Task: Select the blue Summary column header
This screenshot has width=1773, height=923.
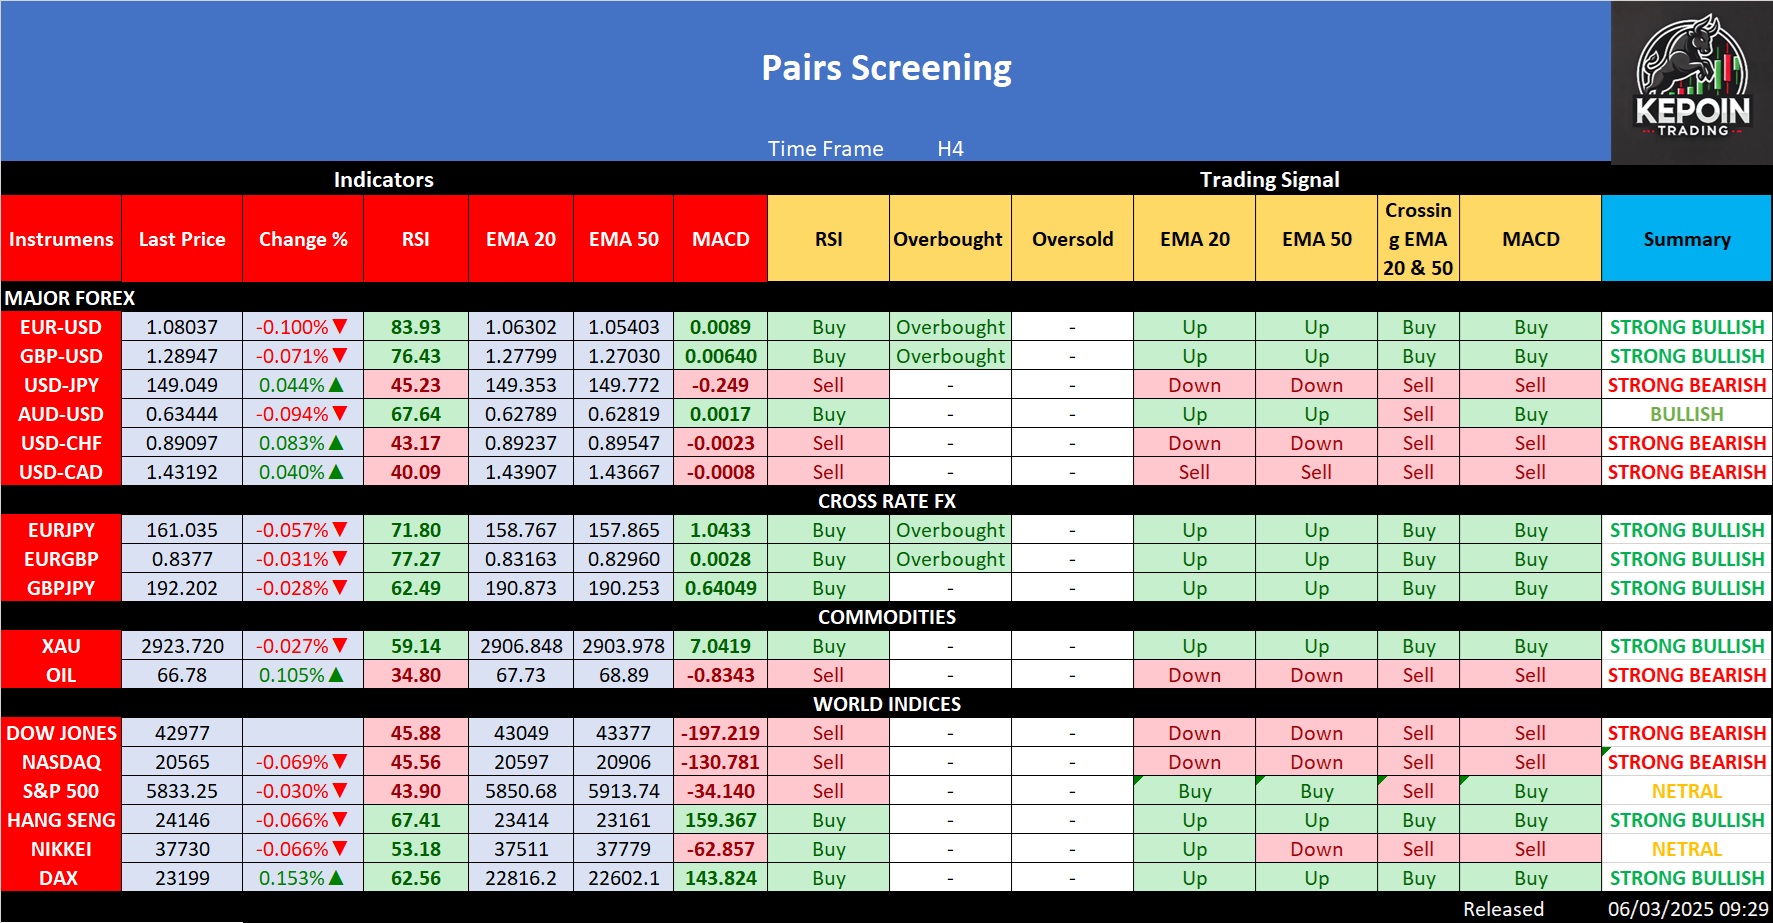Action: click(1686, 239)
